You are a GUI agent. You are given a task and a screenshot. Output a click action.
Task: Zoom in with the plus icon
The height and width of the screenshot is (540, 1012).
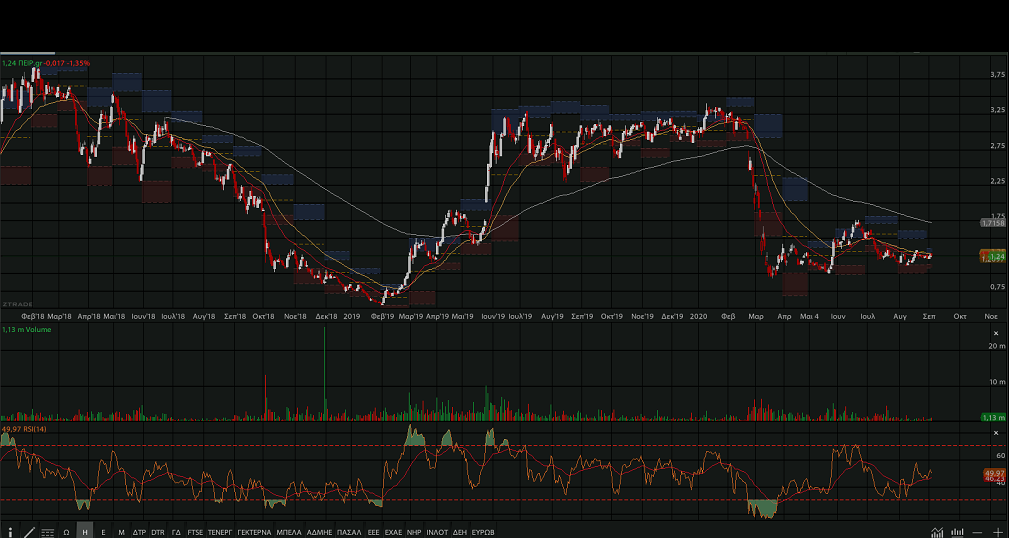997,532
